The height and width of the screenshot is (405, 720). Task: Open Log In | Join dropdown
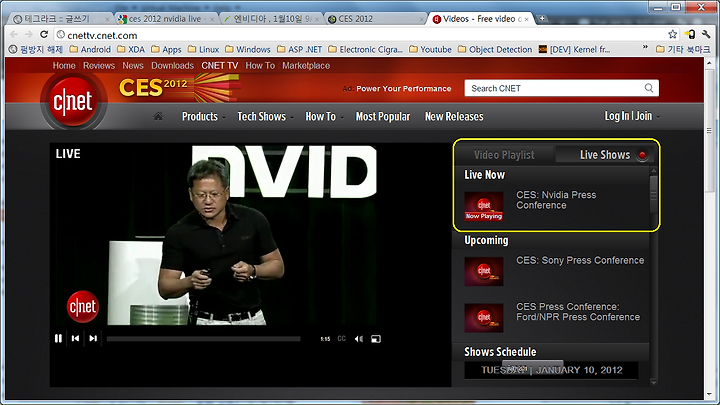click(x=632, y=116)
